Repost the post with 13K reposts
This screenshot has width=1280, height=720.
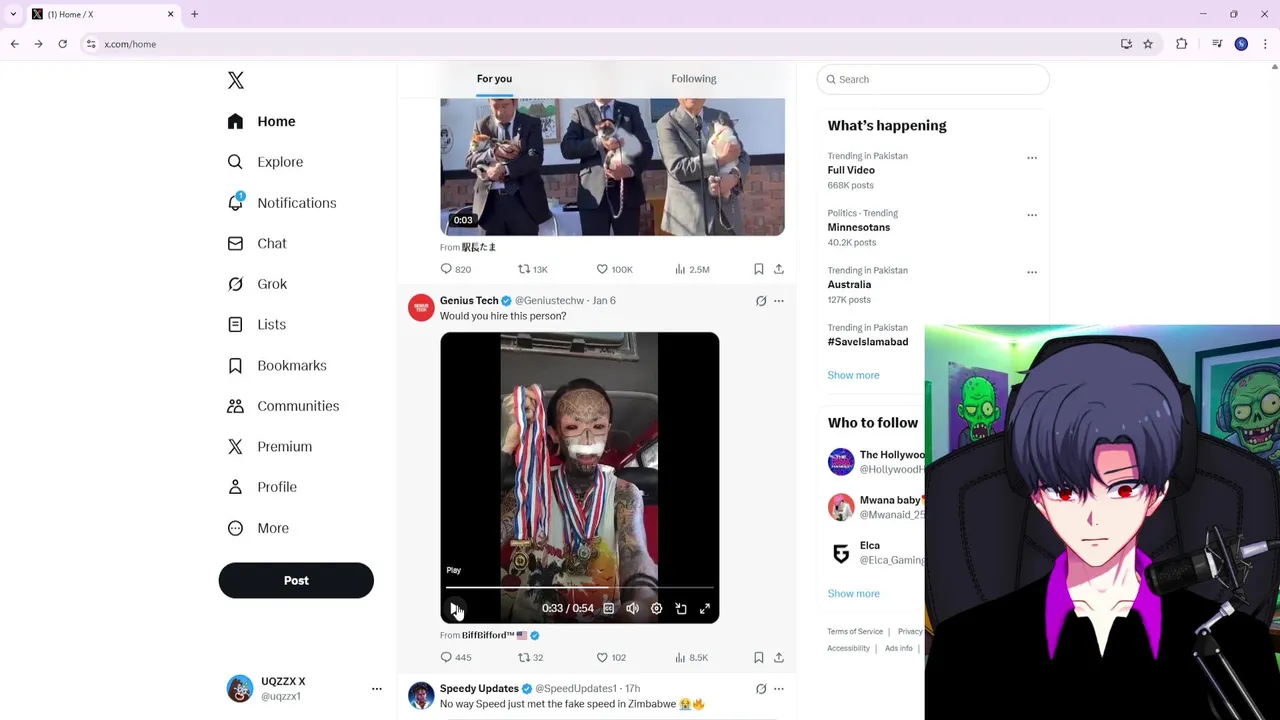click(x=532, y=269)
